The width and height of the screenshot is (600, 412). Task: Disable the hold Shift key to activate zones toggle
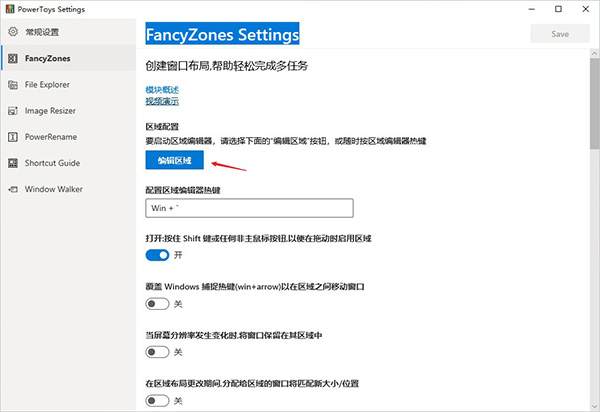pos(158,255)
